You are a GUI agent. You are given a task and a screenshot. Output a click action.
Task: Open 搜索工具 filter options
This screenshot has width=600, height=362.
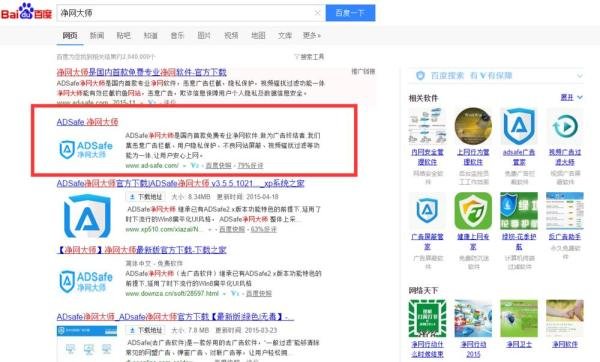coord(309,57)
